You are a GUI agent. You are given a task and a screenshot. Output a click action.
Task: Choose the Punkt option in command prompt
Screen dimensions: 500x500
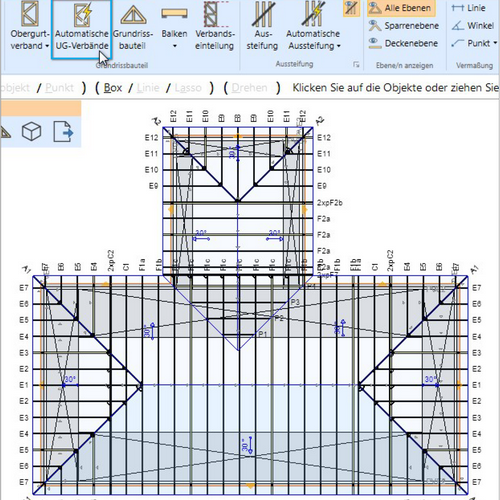59,88
